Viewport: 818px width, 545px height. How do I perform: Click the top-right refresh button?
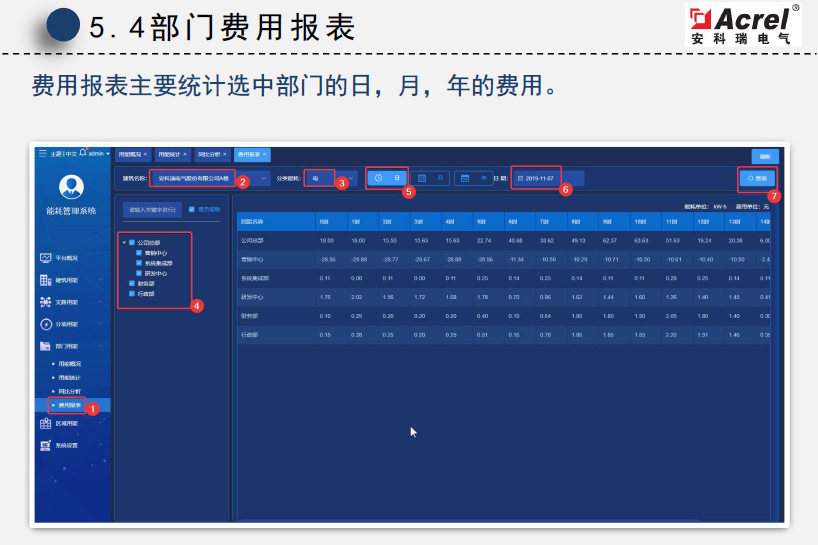click(x=765, y=156)
